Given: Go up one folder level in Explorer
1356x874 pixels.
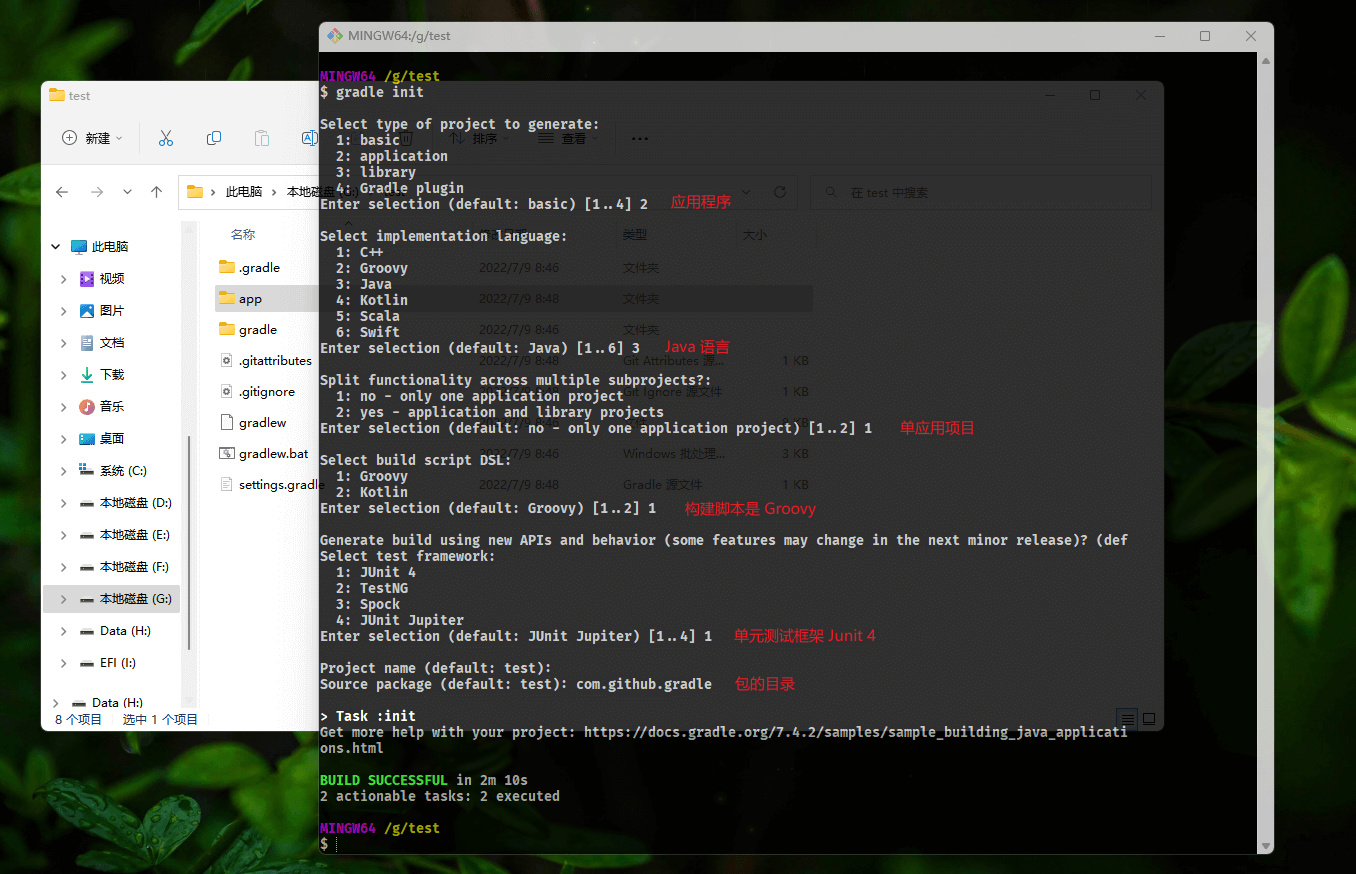Looking at the screenshot, I should 156,192.
